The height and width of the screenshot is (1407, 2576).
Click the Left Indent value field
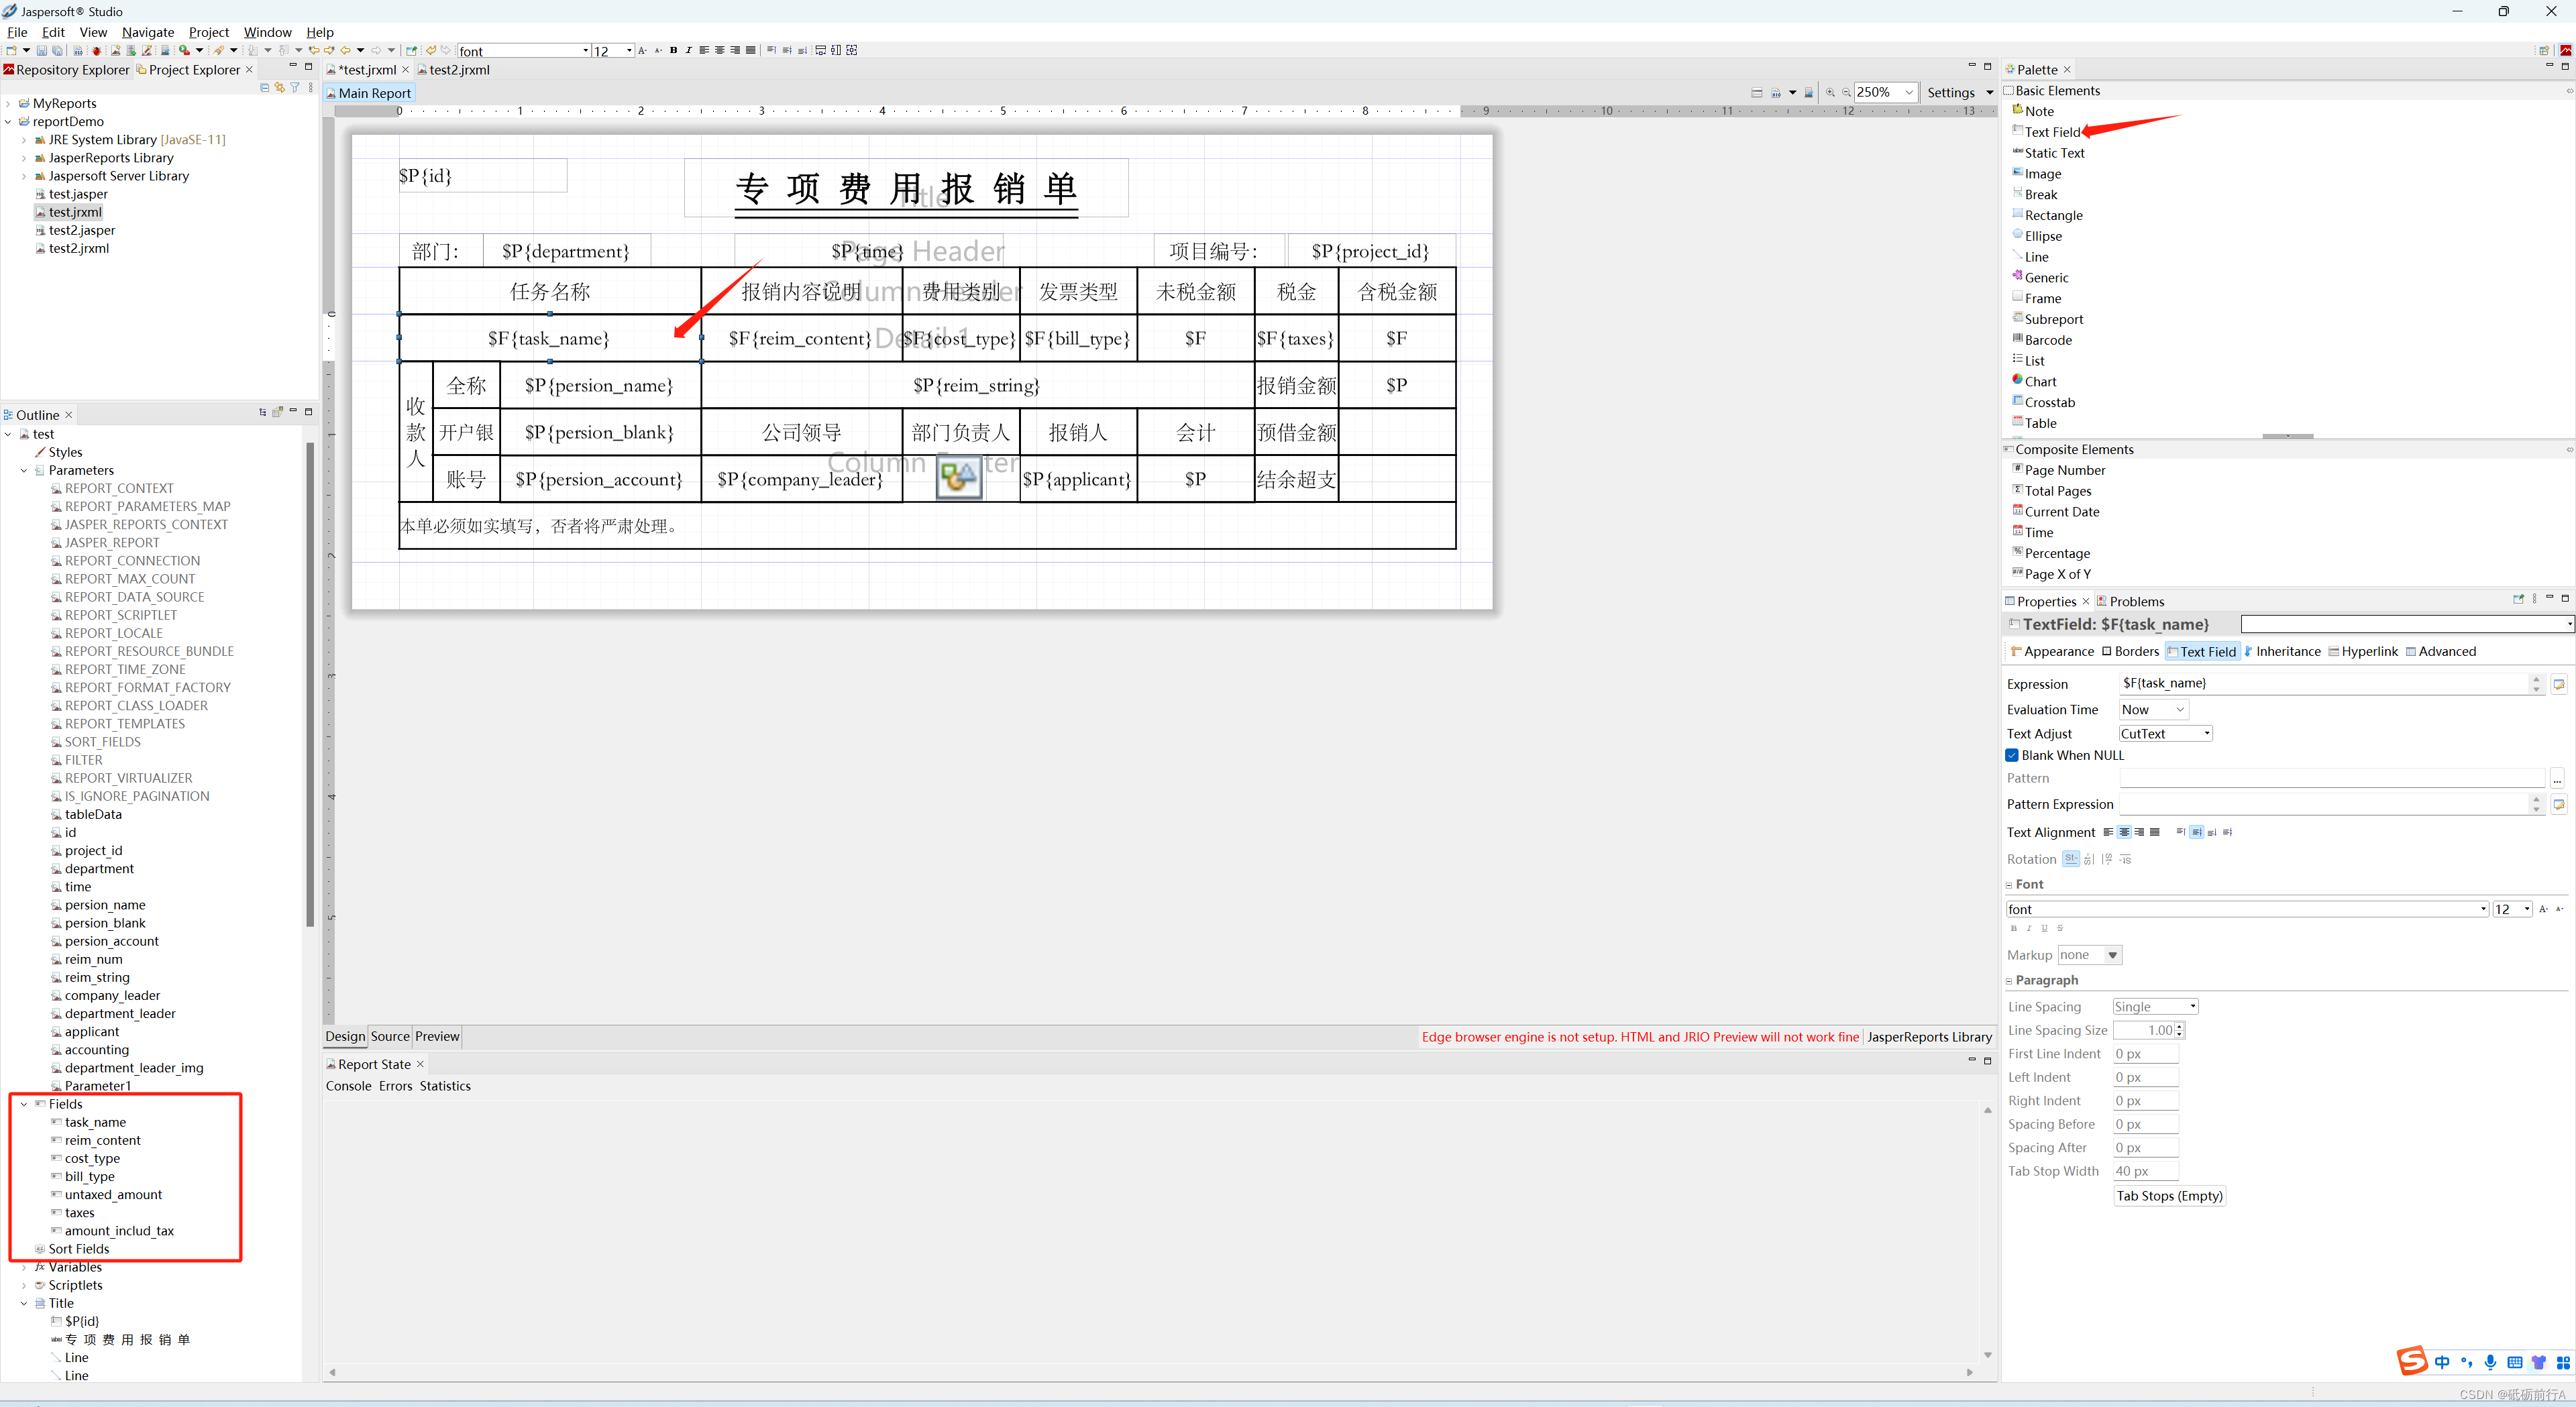click(2145, 1077)
